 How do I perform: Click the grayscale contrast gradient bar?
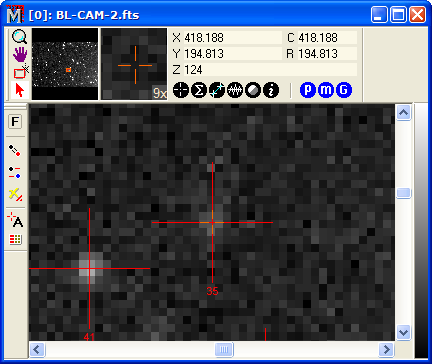(x=421, y=231)
